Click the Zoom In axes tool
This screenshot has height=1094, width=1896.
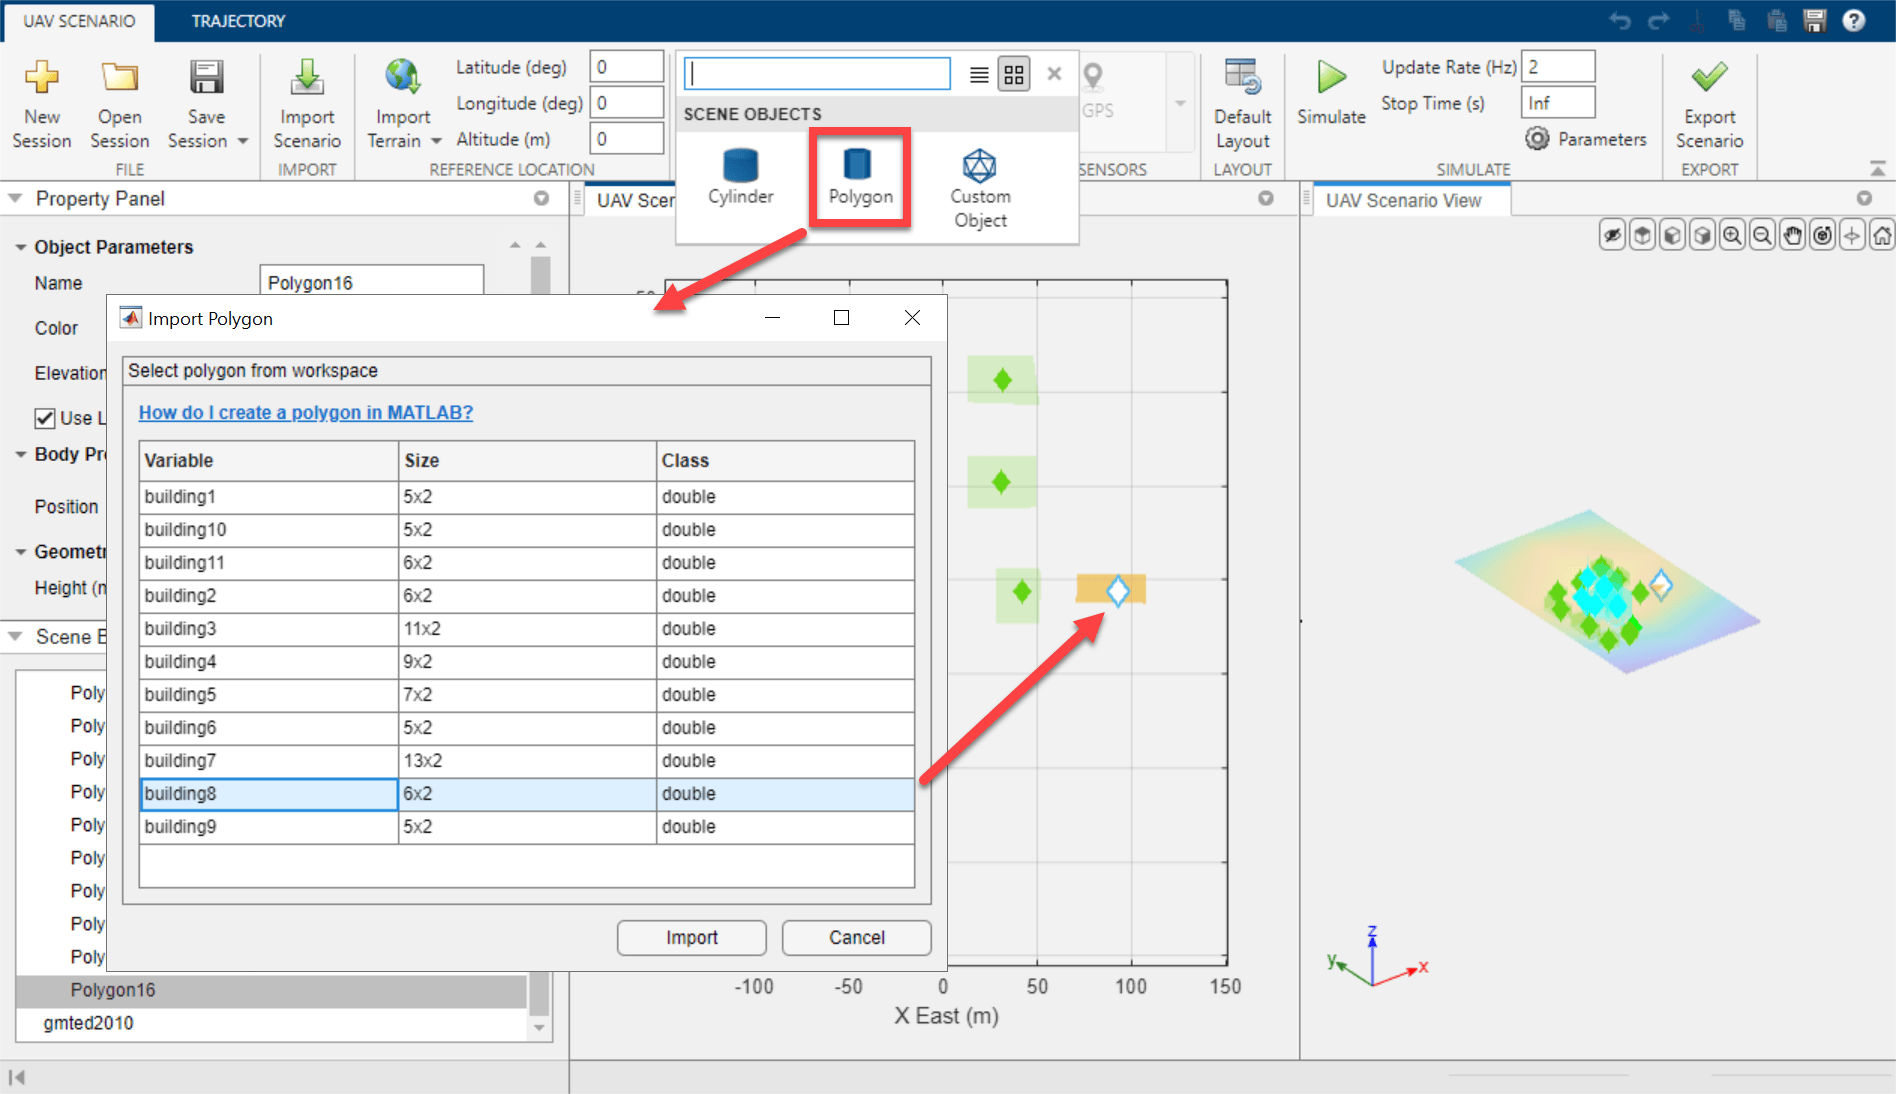tap(1732, 236)
